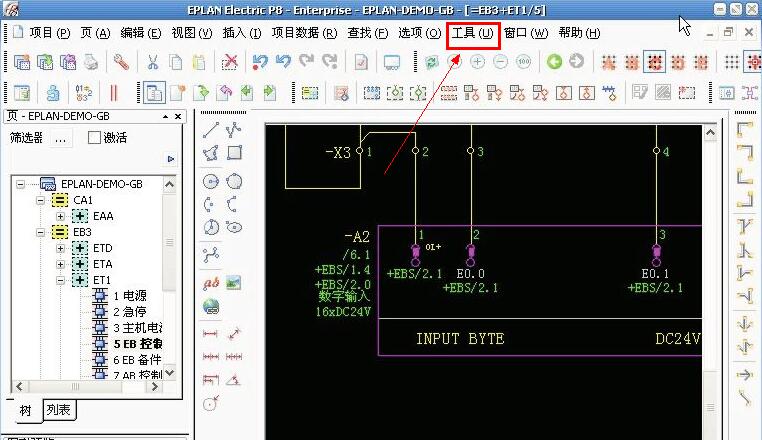Select the Ellipse drawing tool
This screenshot has width=762, height=440.
pos(234,227)
